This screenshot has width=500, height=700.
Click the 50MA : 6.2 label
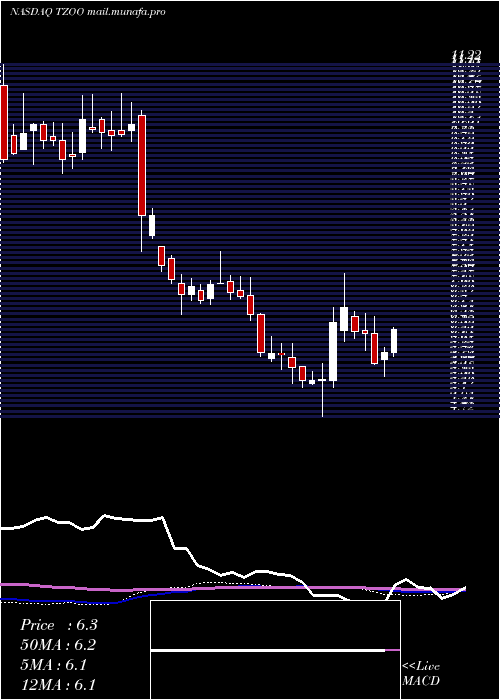click(58, 645)
